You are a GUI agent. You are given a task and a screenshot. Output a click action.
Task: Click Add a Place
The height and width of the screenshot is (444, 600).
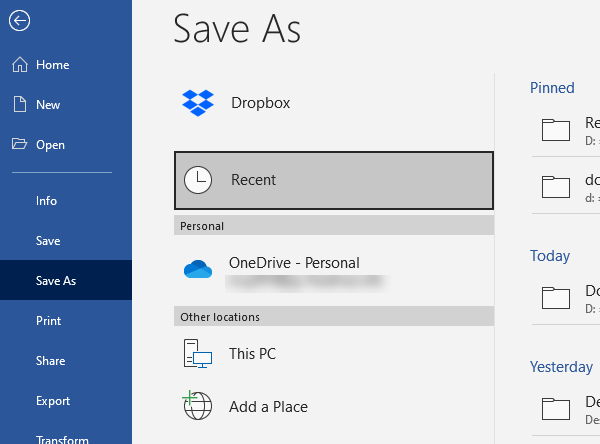[334, 406]
